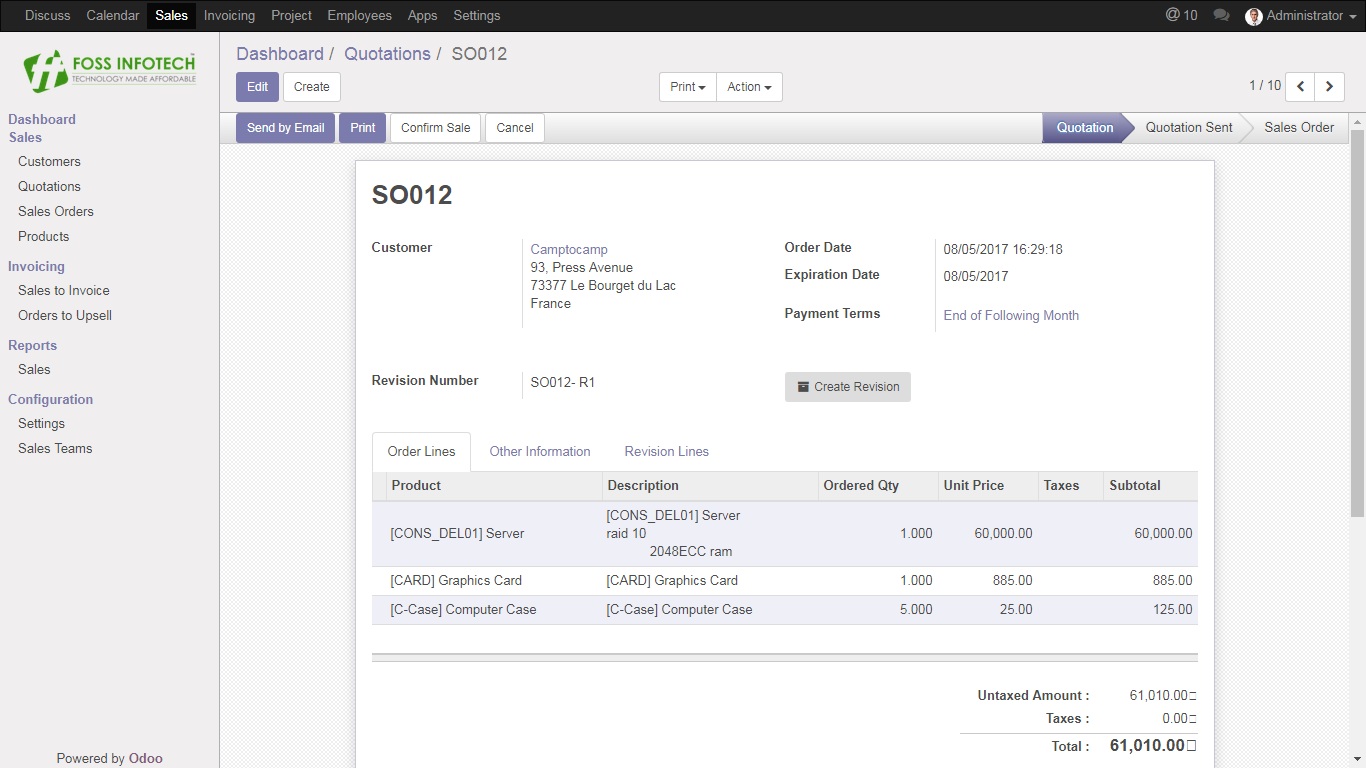Open the Action dropdown menu
The height and width of the screenshot is (768, 1366).
point(749,87)
